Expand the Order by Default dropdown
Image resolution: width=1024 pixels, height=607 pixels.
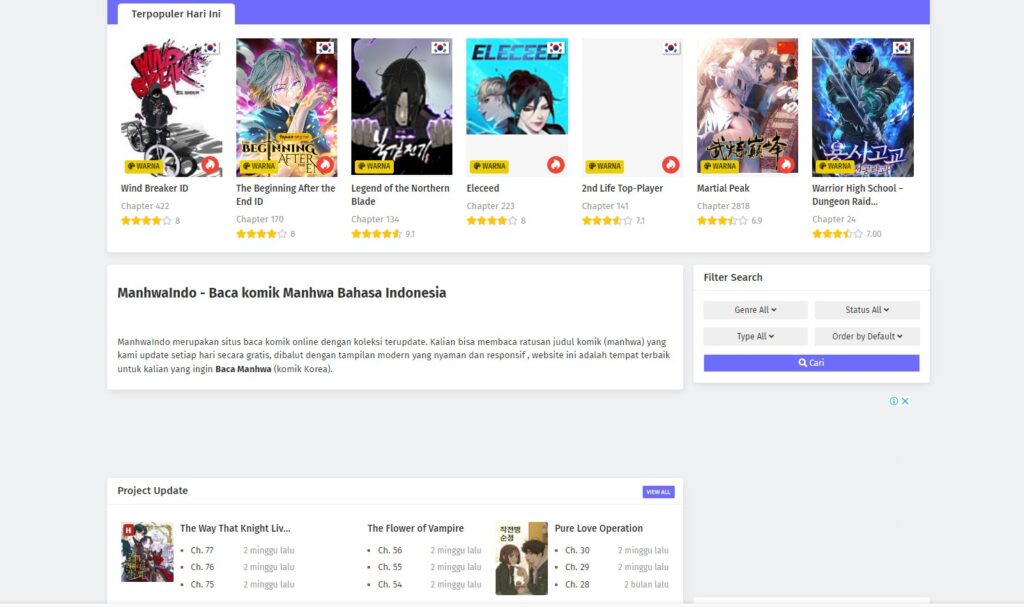click(867, 336)
